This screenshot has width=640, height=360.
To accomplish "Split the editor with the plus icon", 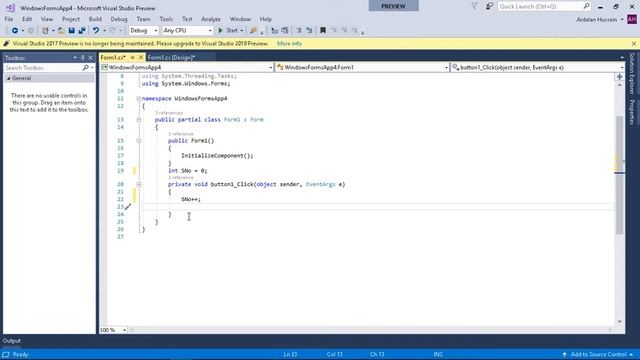I will pyautogui.click(x=619, y=77).
